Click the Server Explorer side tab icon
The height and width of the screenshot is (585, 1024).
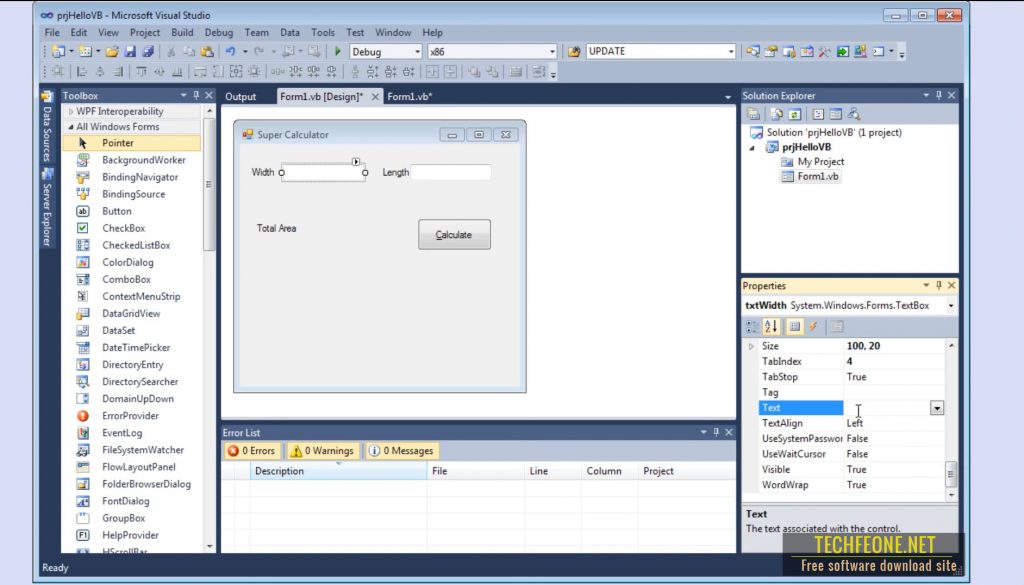click(x=47, y=174)
